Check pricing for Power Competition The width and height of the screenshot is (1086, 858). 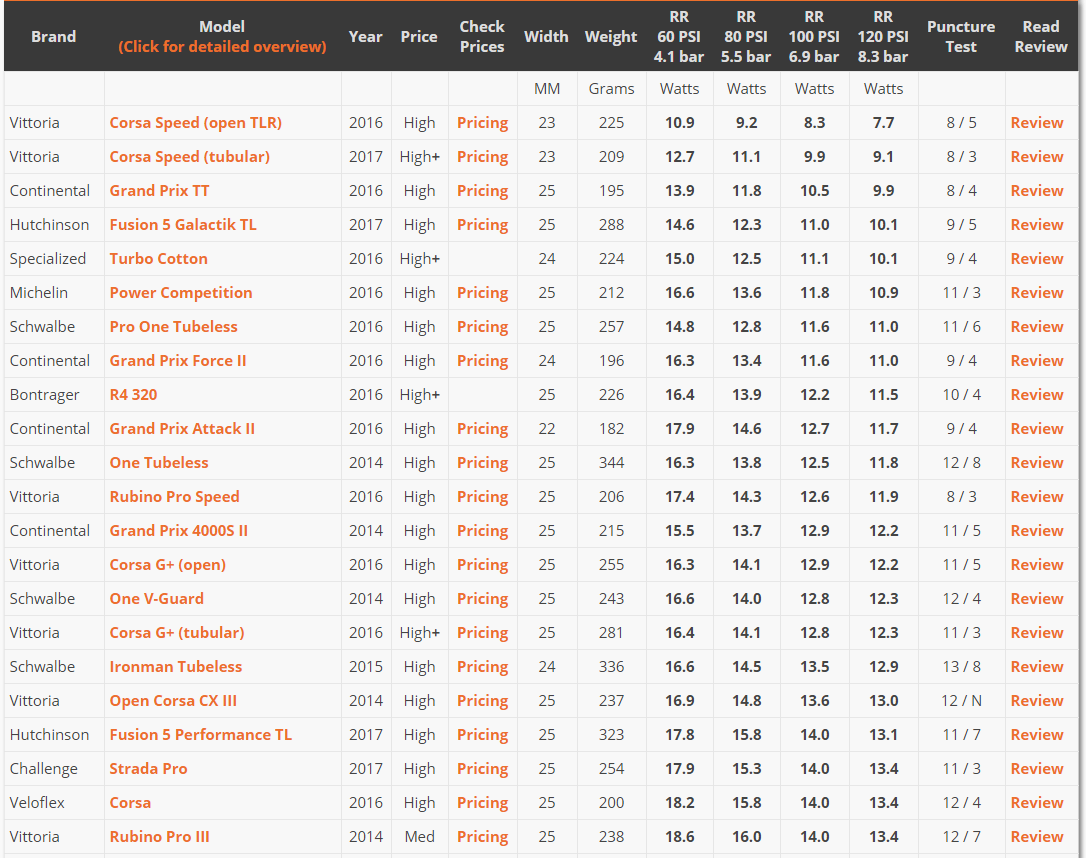pos(483,293)
